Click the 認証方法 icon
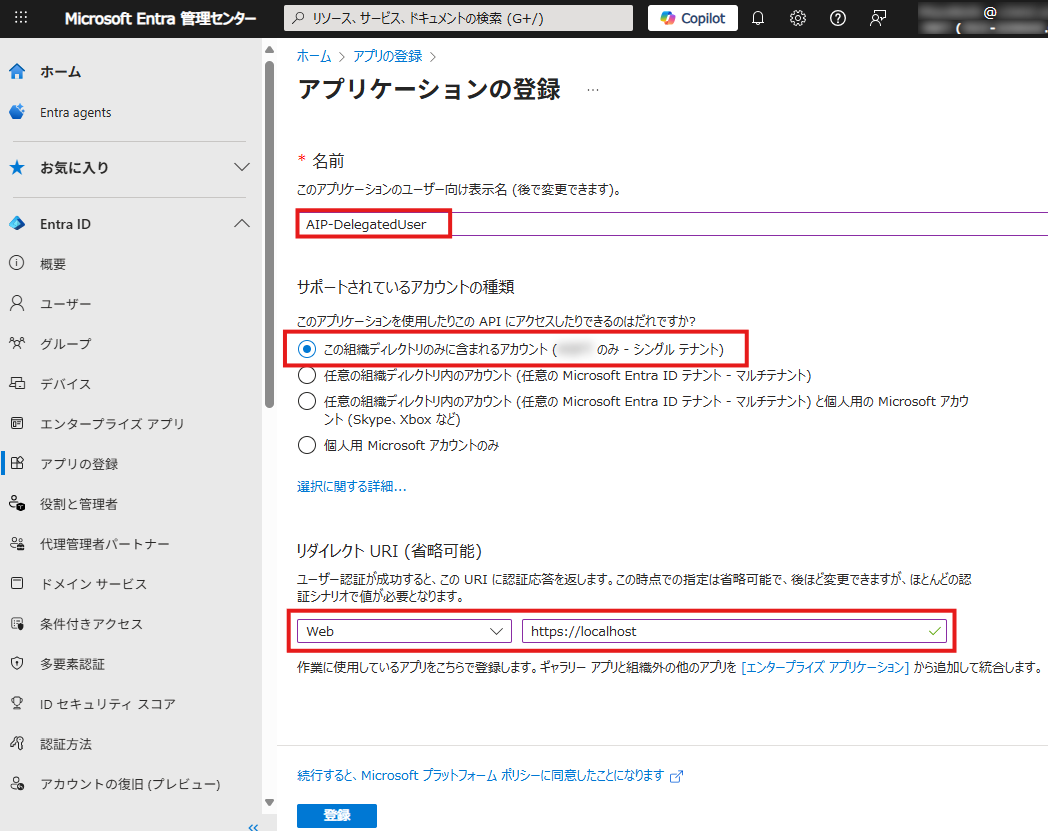Screen dimensions: 1048x831 (x=17, y=743)
